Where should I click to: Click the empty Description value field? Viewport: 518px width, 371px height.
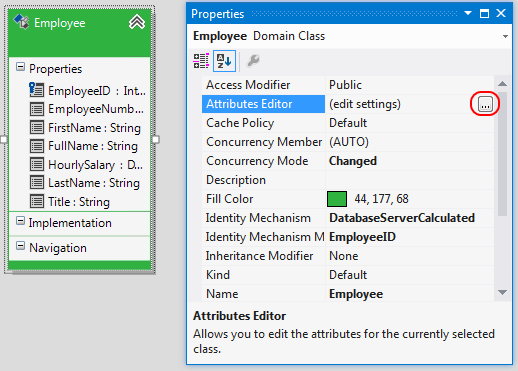pos(410,180)
